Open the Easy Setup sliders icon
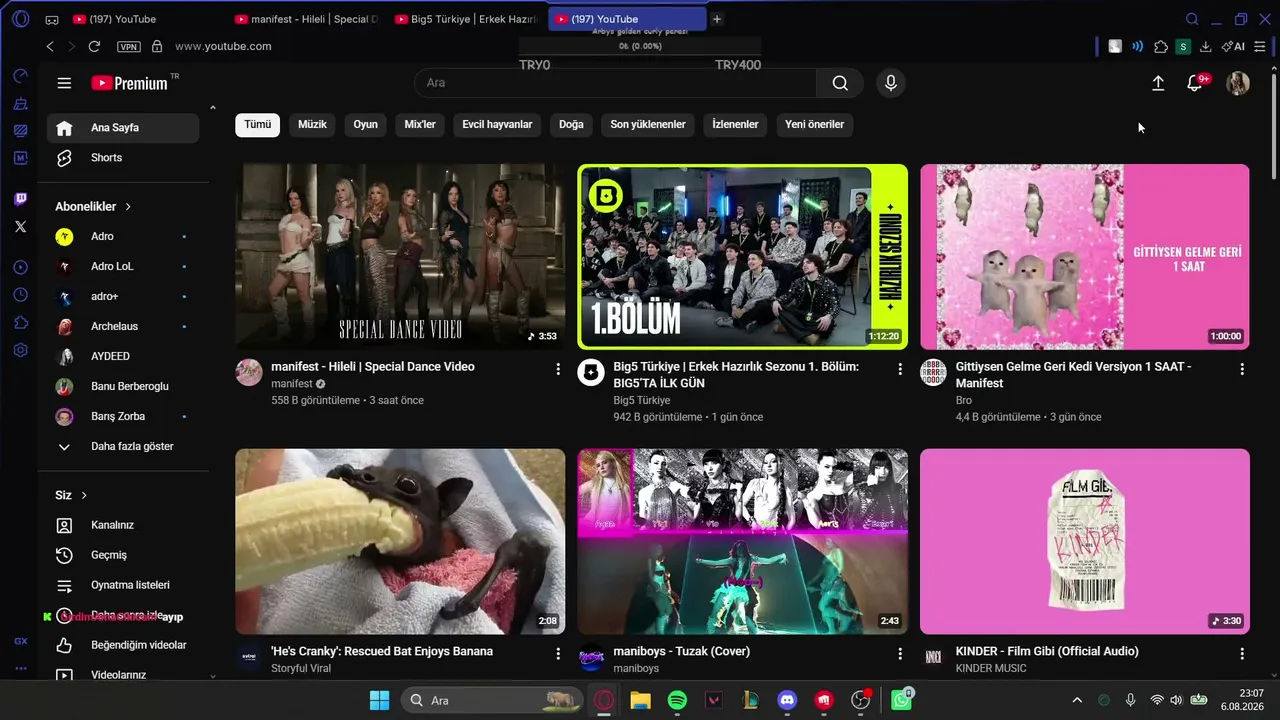This screenshot has width=1280, height=720. [x=1260, y=46]
